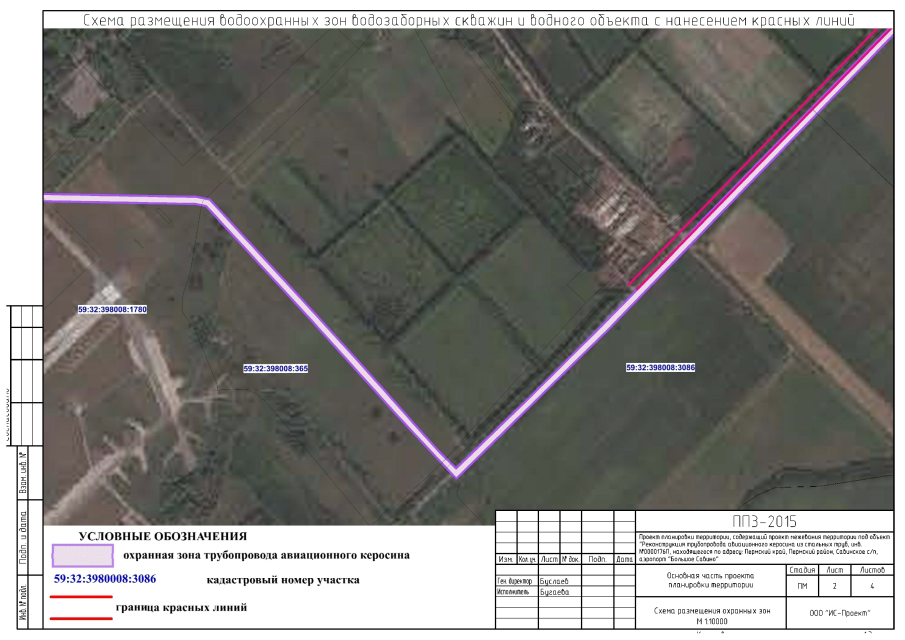Click the surname 'Буслаев'
The height and width of the screenshot is (640, 905).
[554, 581]
